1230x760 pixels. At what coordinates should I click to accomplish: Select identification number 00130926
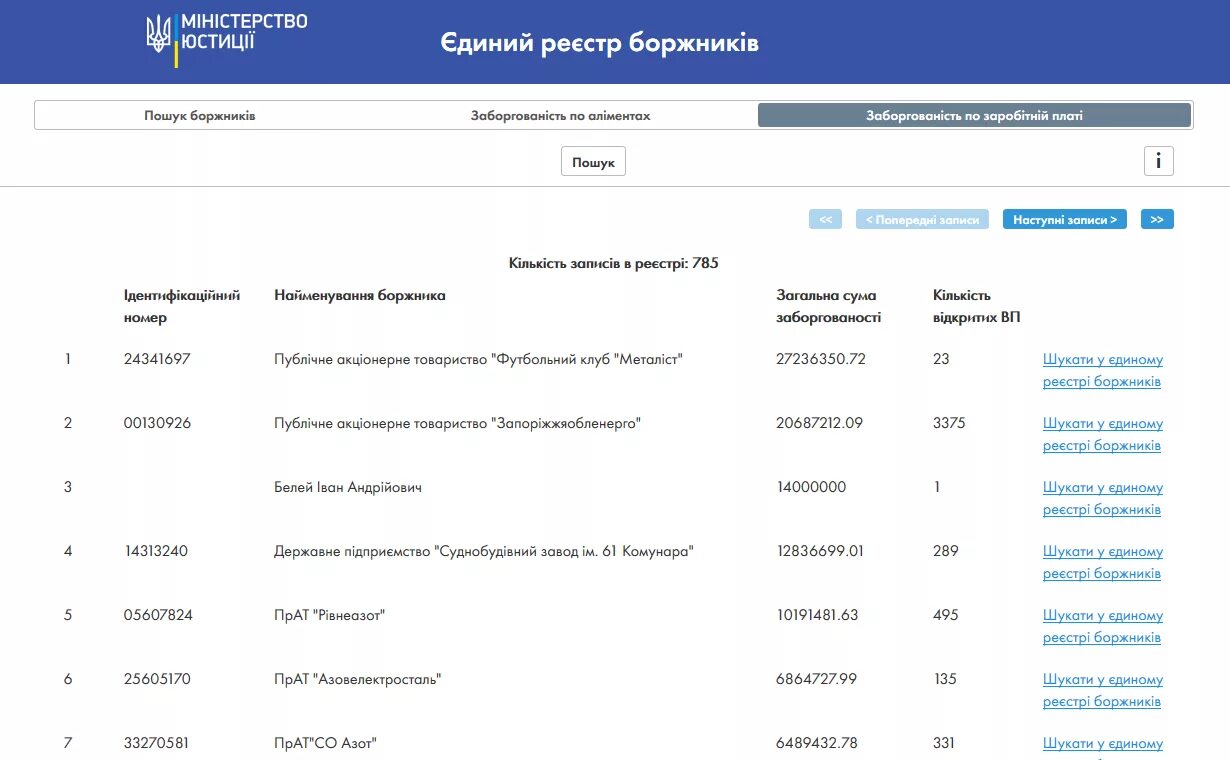(x=157, y=423)
